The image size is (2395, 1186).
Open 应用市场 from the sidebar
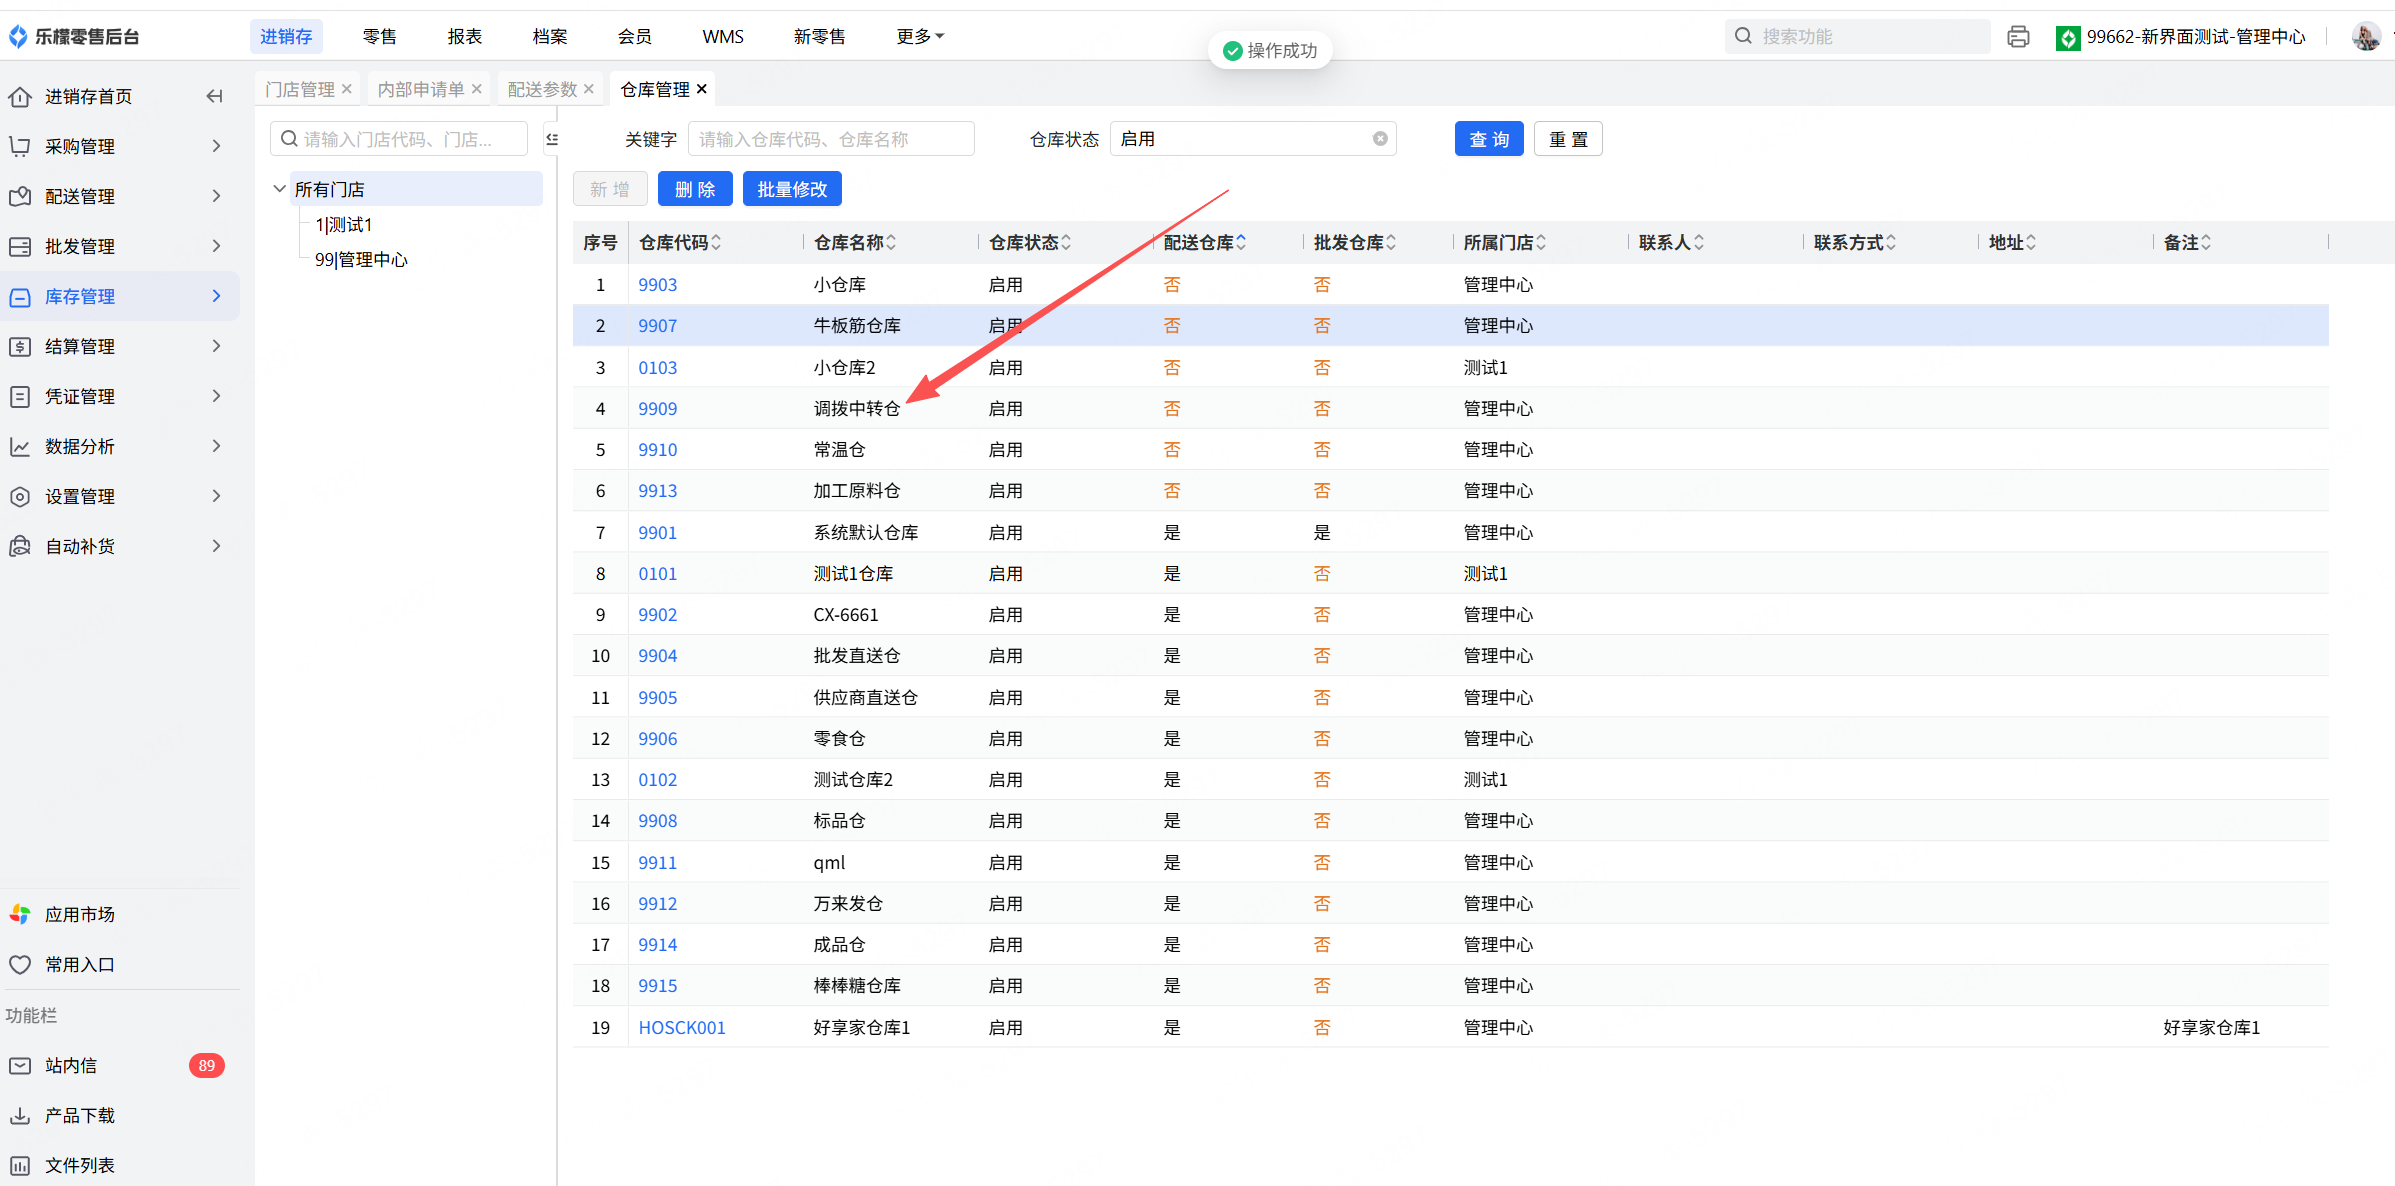point(79,914)
